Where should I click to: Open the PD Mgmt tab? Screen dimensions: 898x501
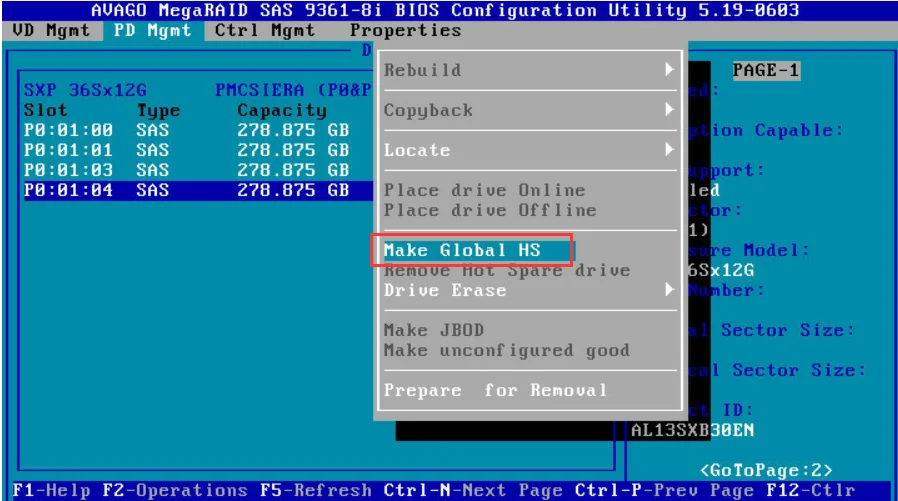[152, 30]
